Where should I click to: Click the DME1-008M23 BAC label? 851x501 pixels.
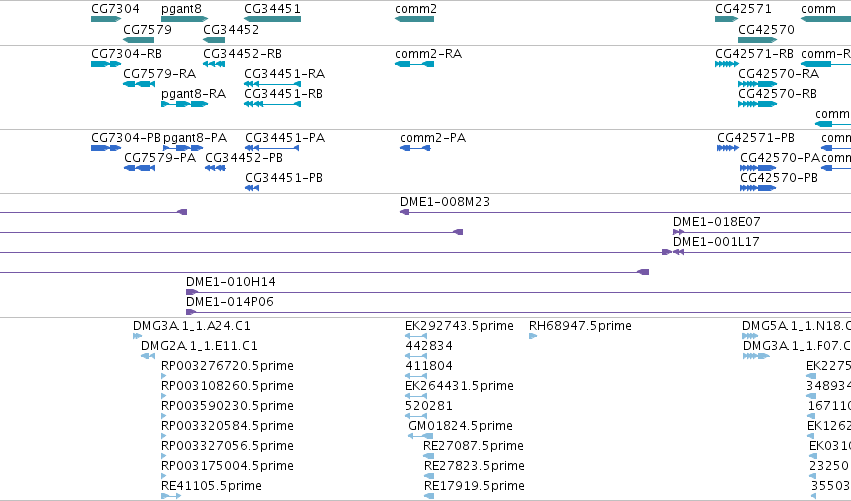445,202
